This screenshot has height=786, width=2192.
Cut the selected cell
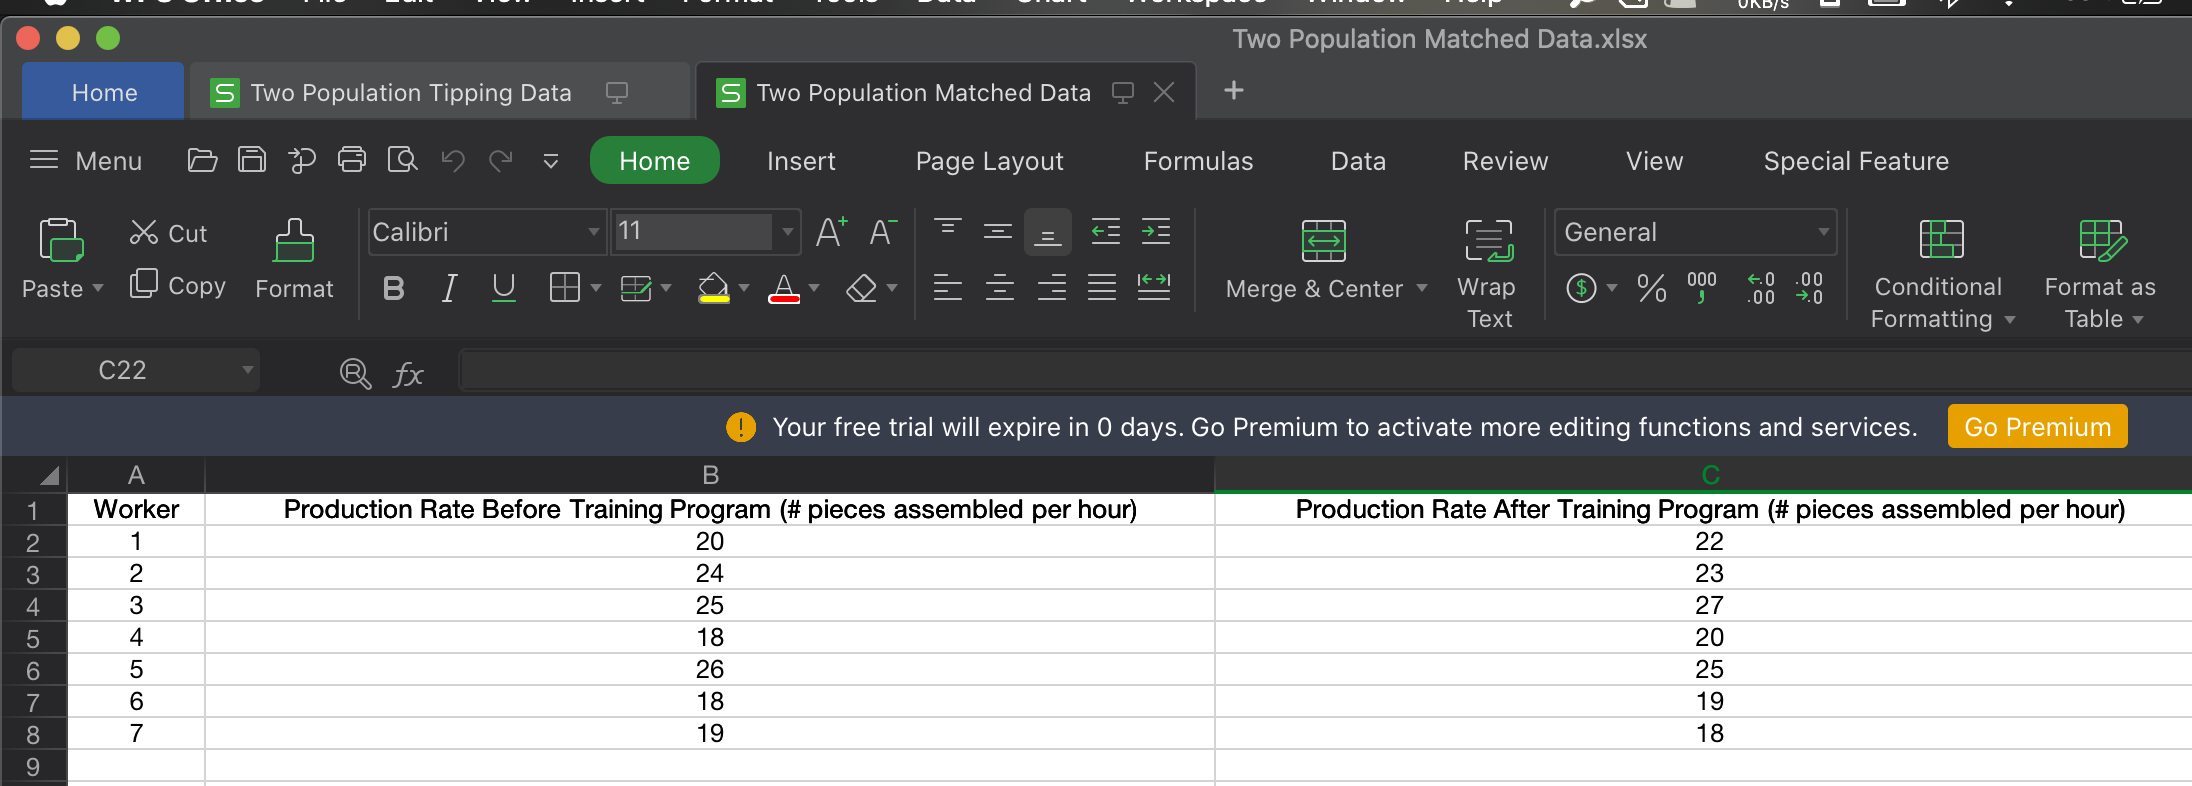click(168, 233)
